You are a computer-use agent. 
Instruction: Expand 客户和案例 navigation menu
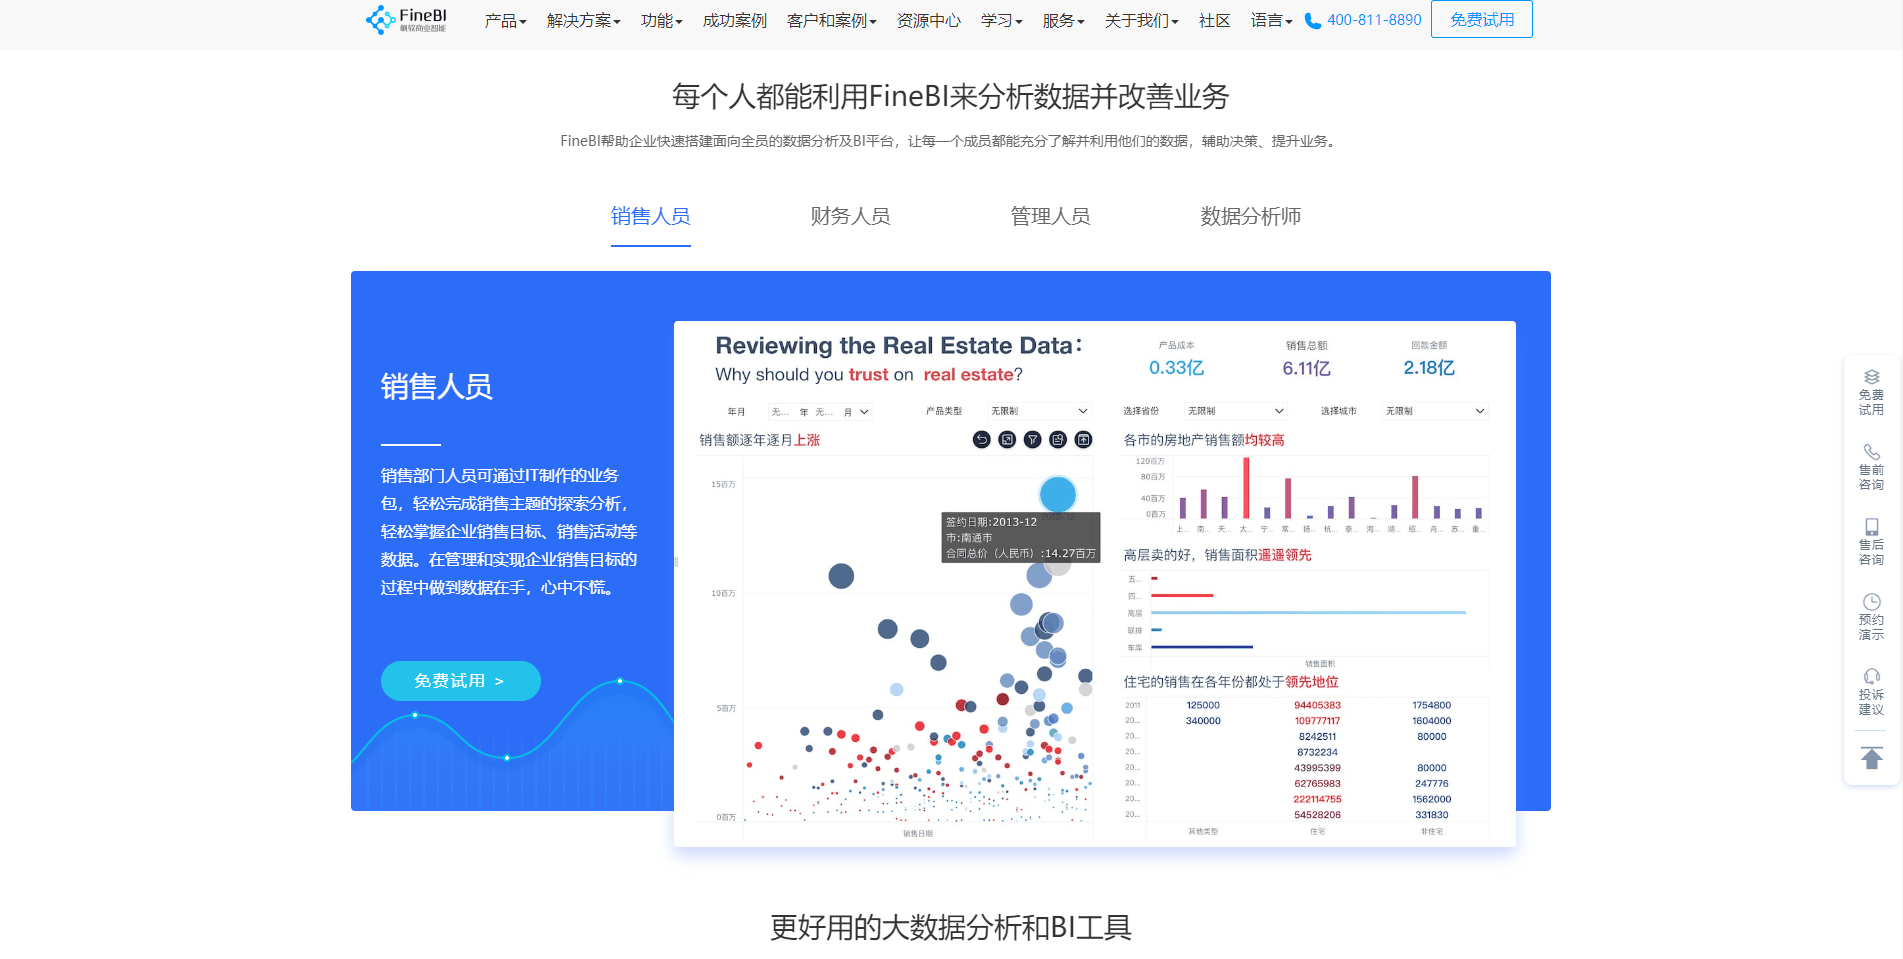click(x=831, y=21)
